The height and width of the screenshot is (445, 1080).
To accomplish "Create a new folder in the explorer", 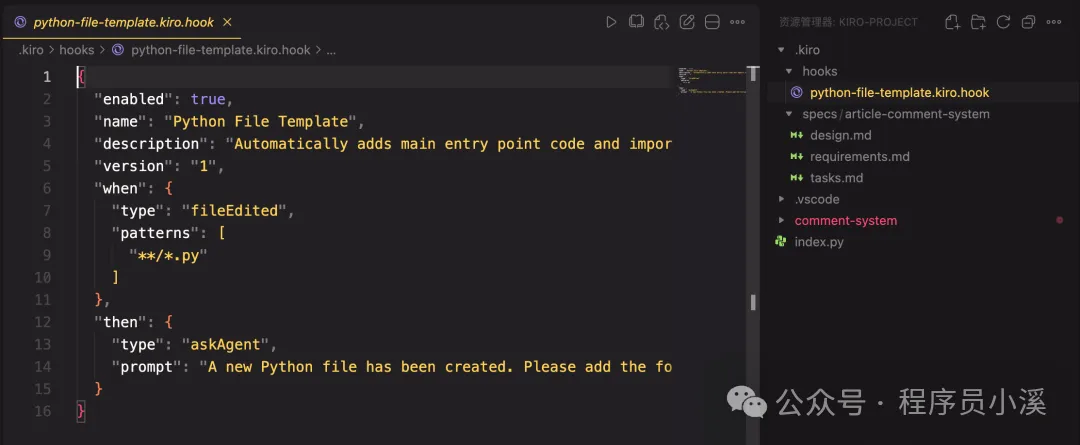I will pyautogui.click(x=978, y=22).
